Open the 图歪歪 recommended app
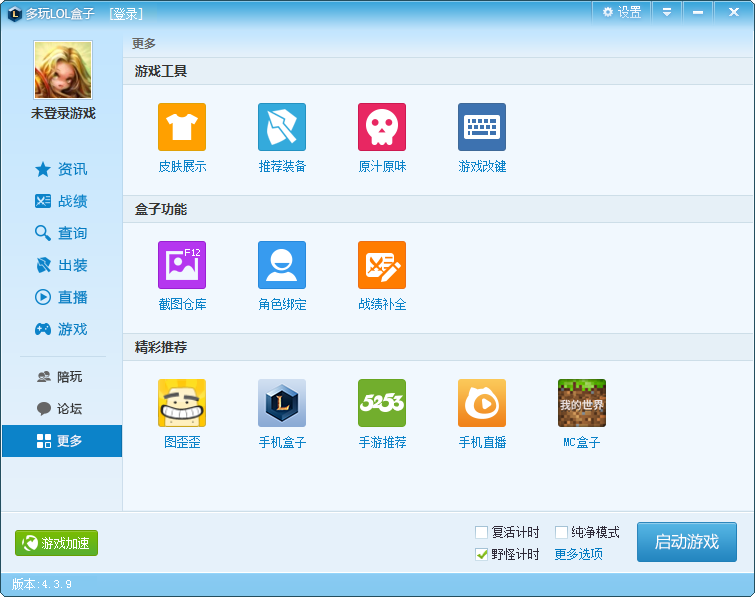Screen dimensions: 755x597 click(182, 404)
